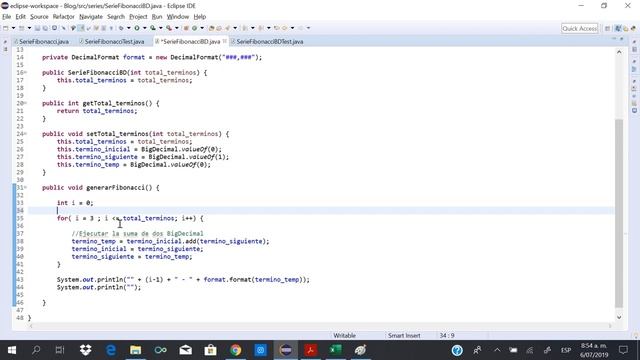Switch to the SerieFibonacciBDTest.java tab

coord(267,42)
